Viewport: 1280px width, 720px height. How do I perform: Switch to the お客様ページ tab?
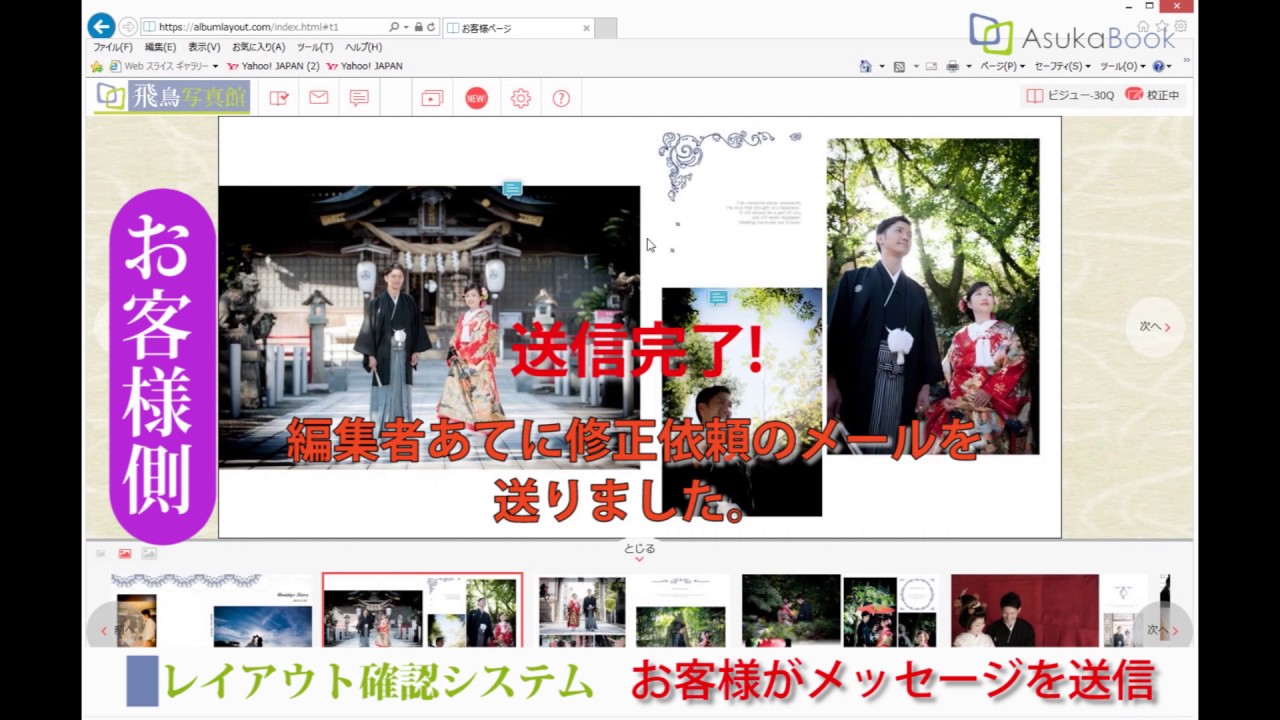(x=518, y=28)
